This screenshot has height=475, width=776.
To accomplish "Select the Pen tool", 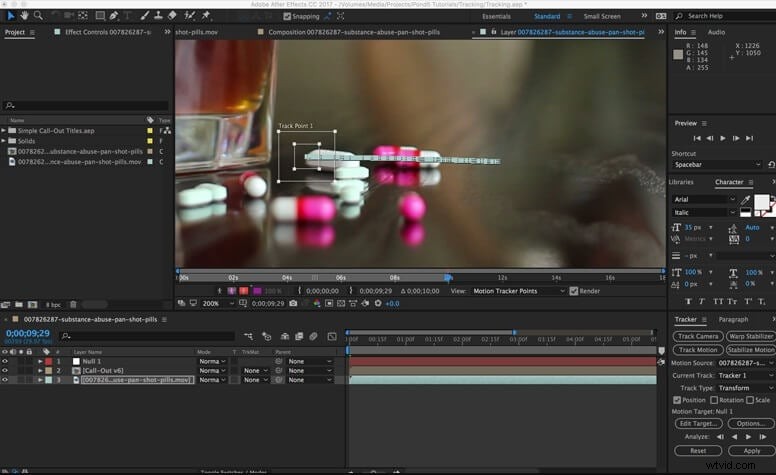I will [114, 16].
